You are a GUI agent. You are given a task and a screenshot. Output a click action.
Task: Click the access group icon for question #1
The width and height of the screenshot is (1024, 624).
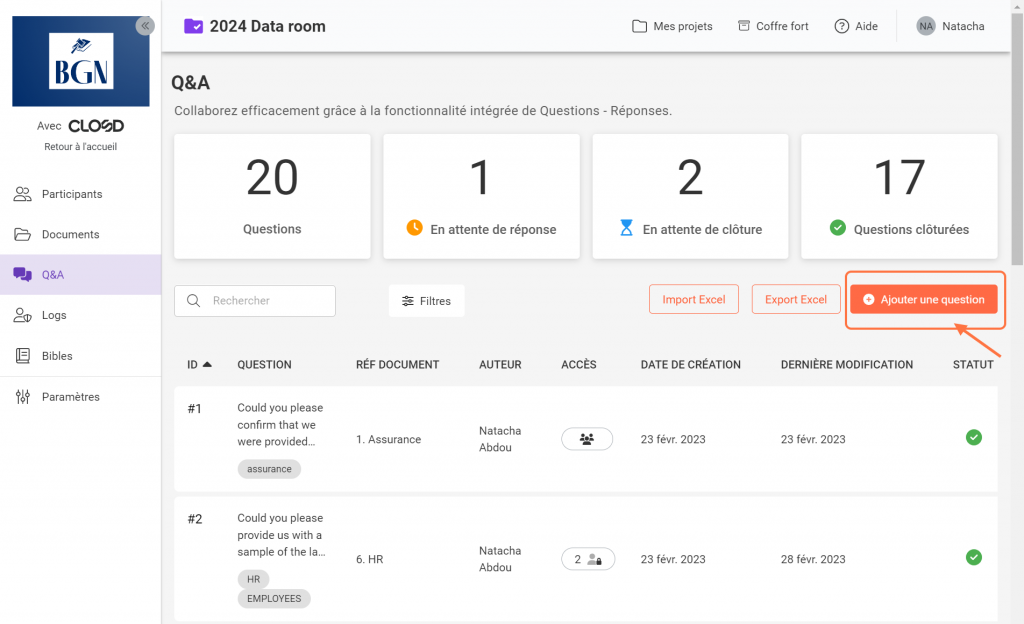pyautogui.click(x=587, y=439)
